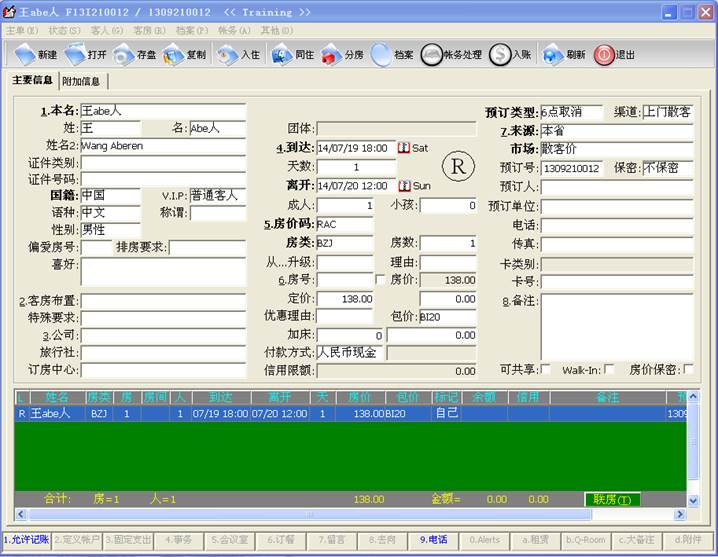
Task: Open the V.I.P field showing 普通客人
Action: pos(218,196)
